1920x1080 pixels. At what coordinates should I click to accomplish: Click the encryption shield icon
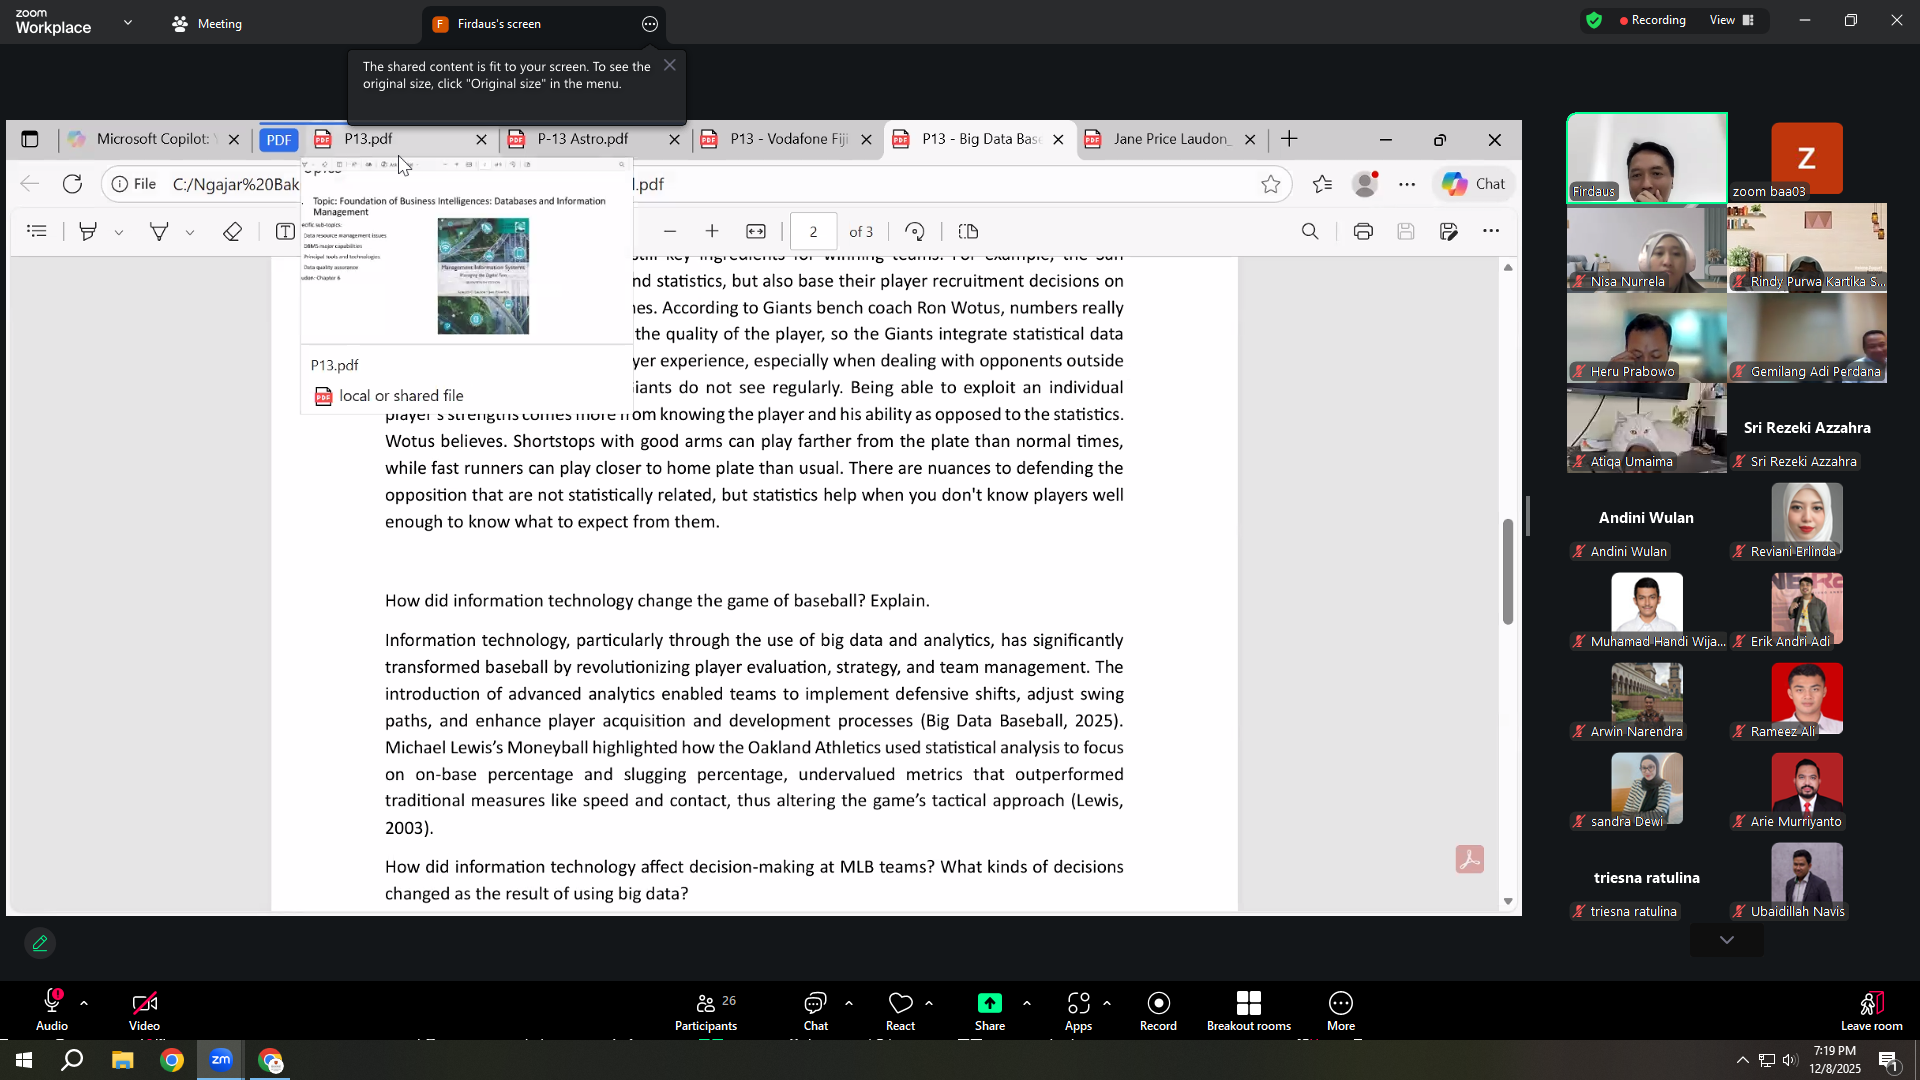[1594, 20]
